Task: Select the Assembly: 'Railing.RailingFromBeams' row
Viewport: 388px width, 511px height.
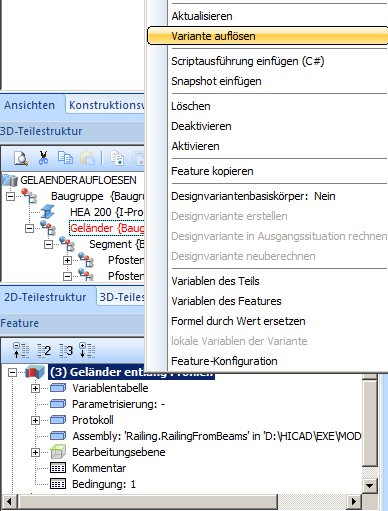Action: click(217, 436)
